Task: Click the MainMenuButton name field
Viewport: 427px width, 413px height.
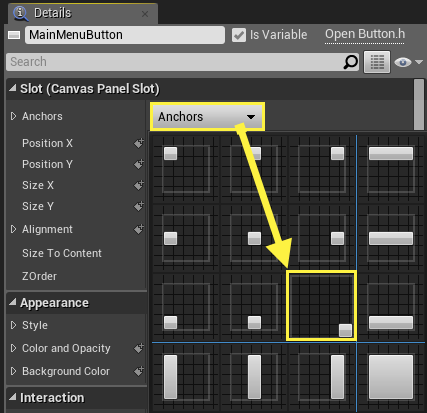Action: (125, 35)
